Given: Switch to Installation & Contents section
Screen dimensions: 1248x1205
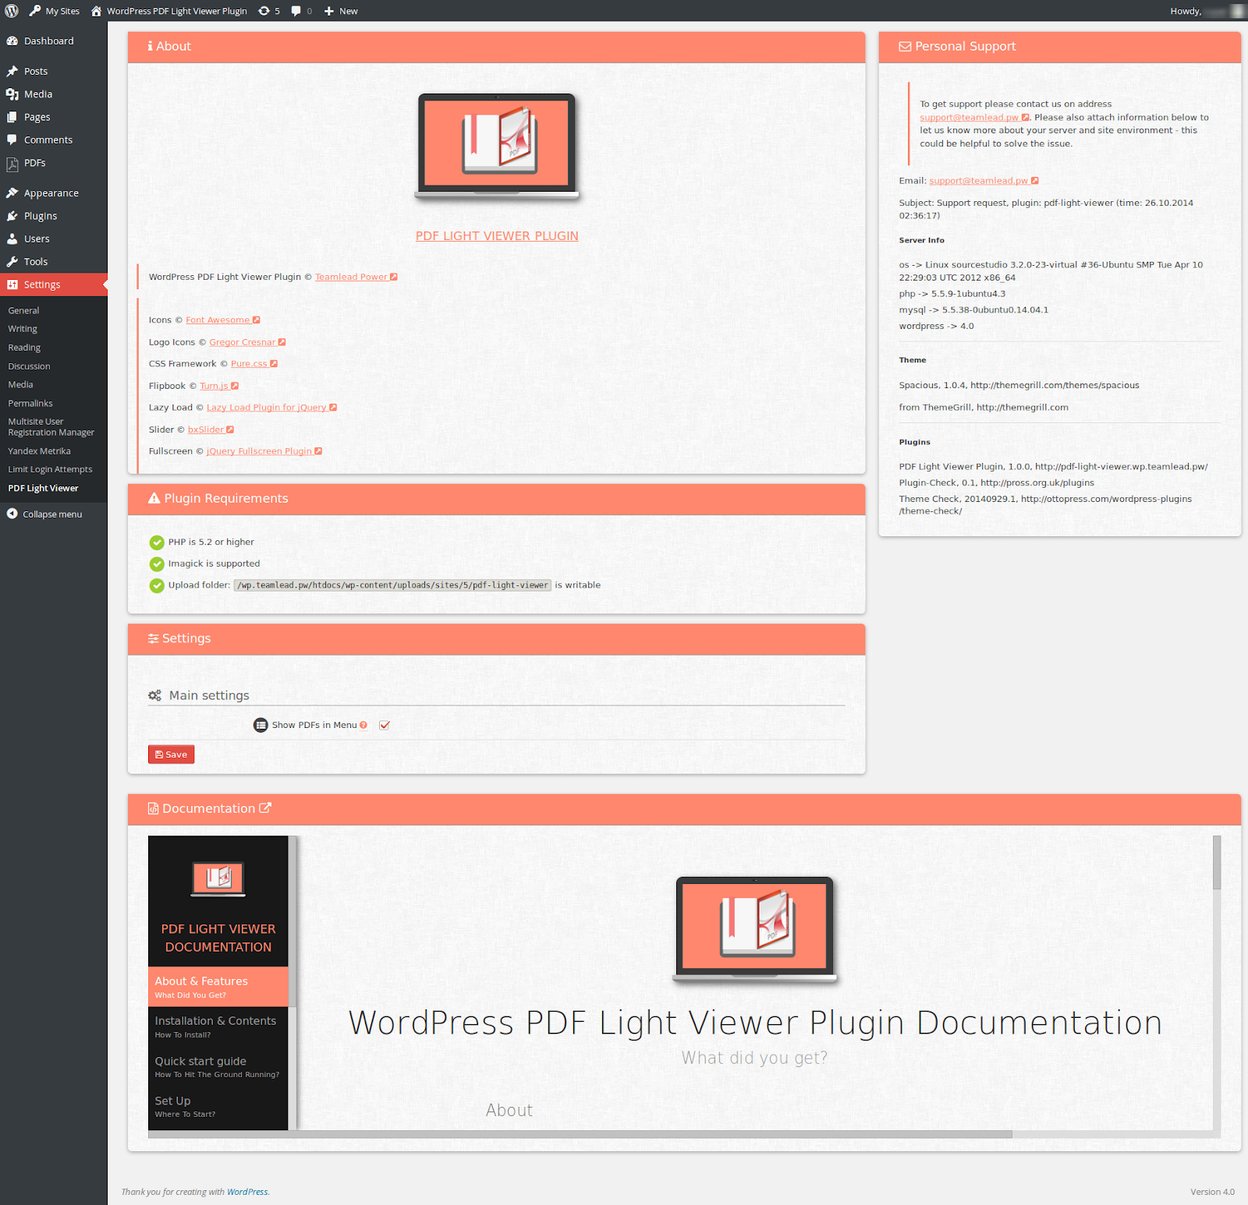Looking at the screenshot, I should click(216, 1025).
